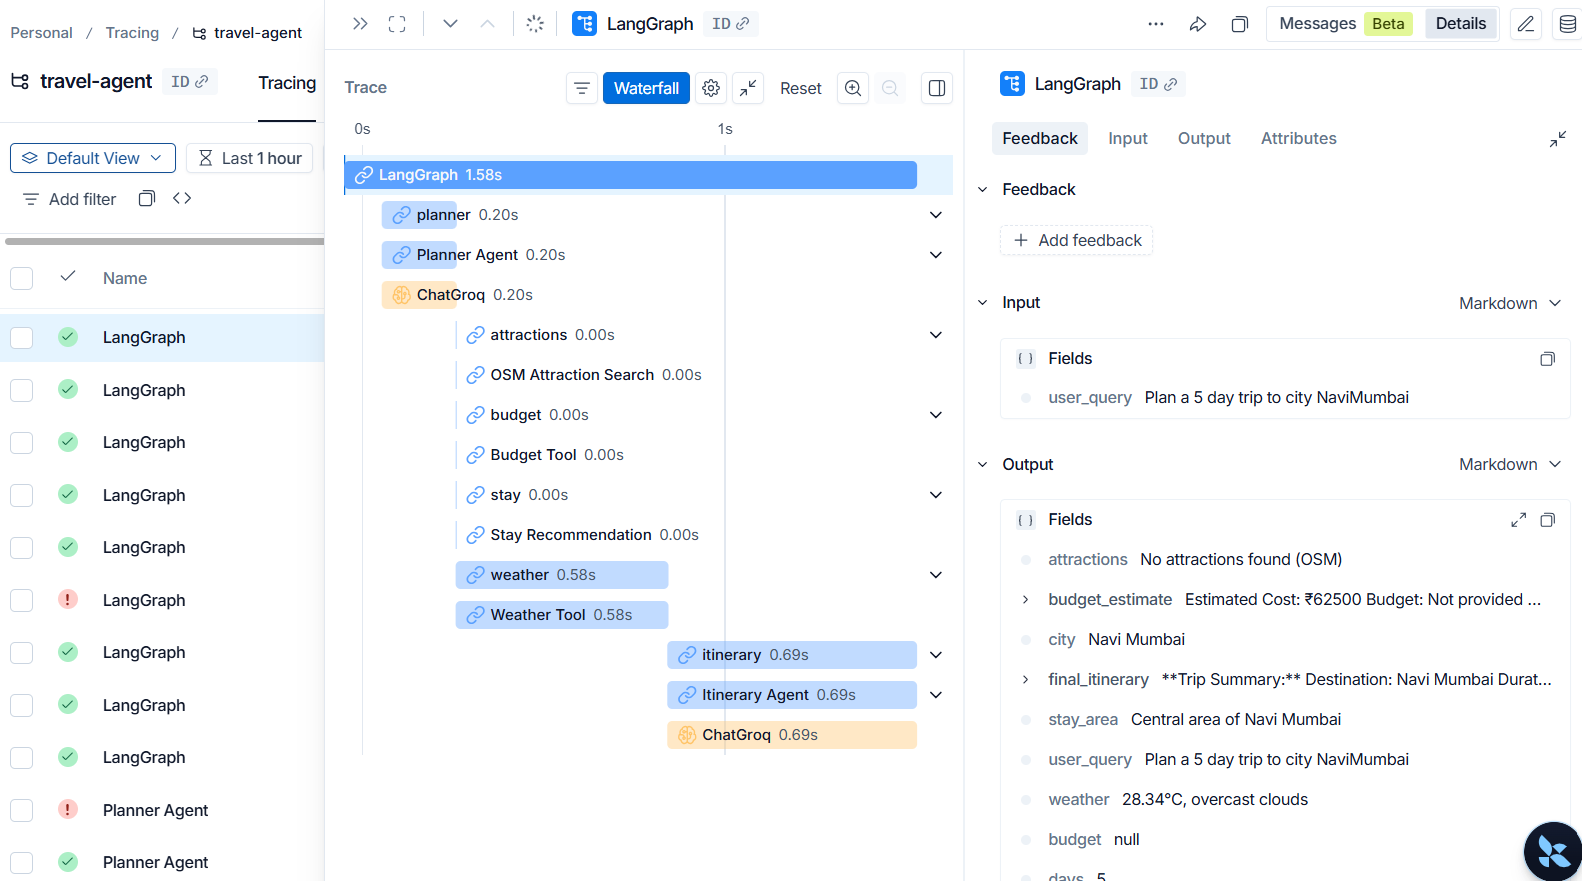Collapse the Feedback section
The height and width of the screenshot is (881, 1582).
click(982, 190)
